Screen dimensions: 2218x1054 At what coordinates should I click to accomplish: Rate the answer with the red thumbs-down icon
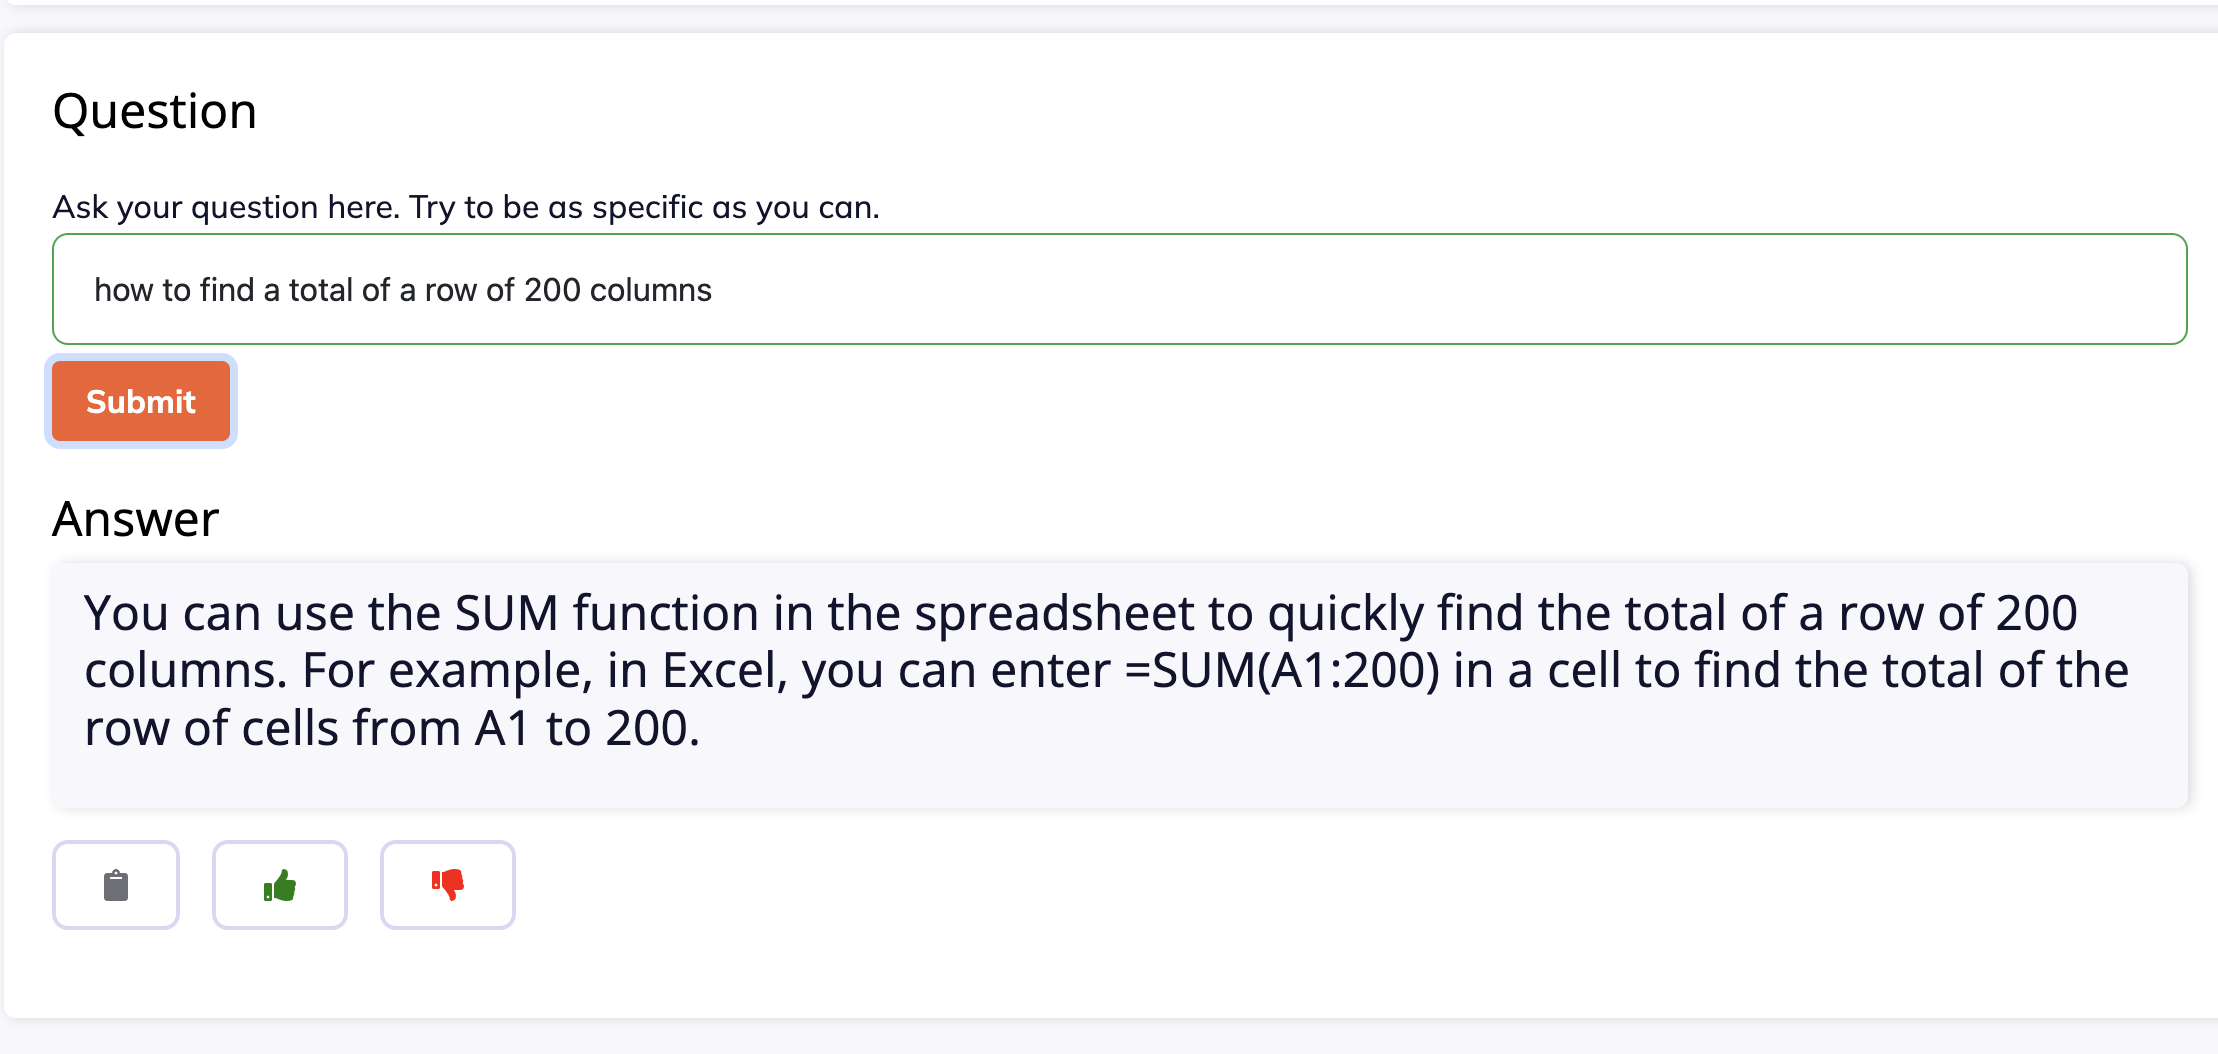point(448,885)
